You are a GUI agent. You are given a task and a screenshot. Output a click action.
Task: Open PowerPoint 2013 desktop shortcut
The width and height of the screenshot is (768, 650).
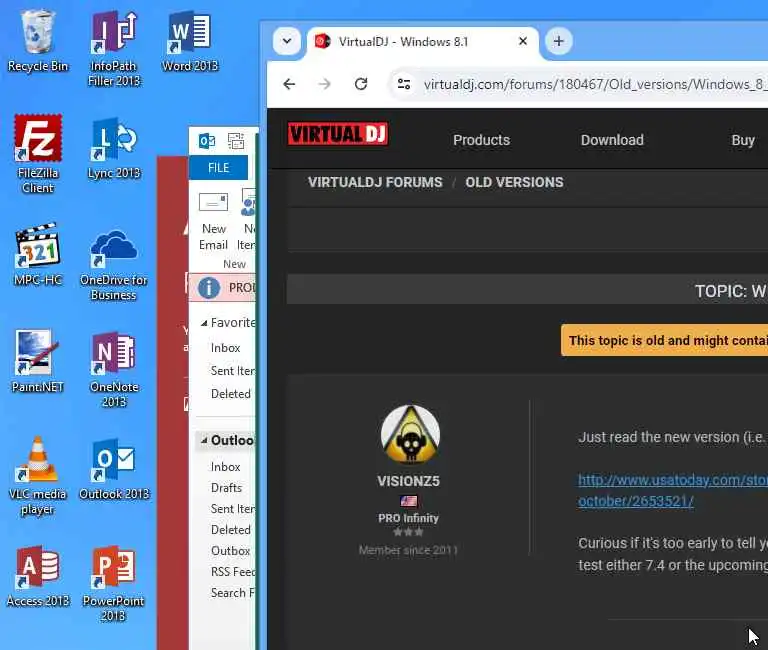coord(114,583)
